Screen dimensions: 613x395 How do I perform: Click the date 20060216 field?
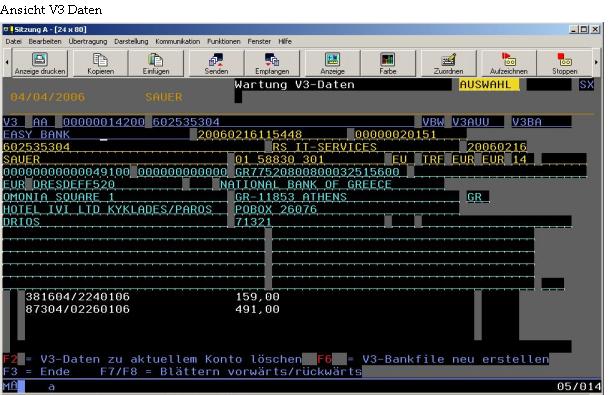(x=496, y=147)
